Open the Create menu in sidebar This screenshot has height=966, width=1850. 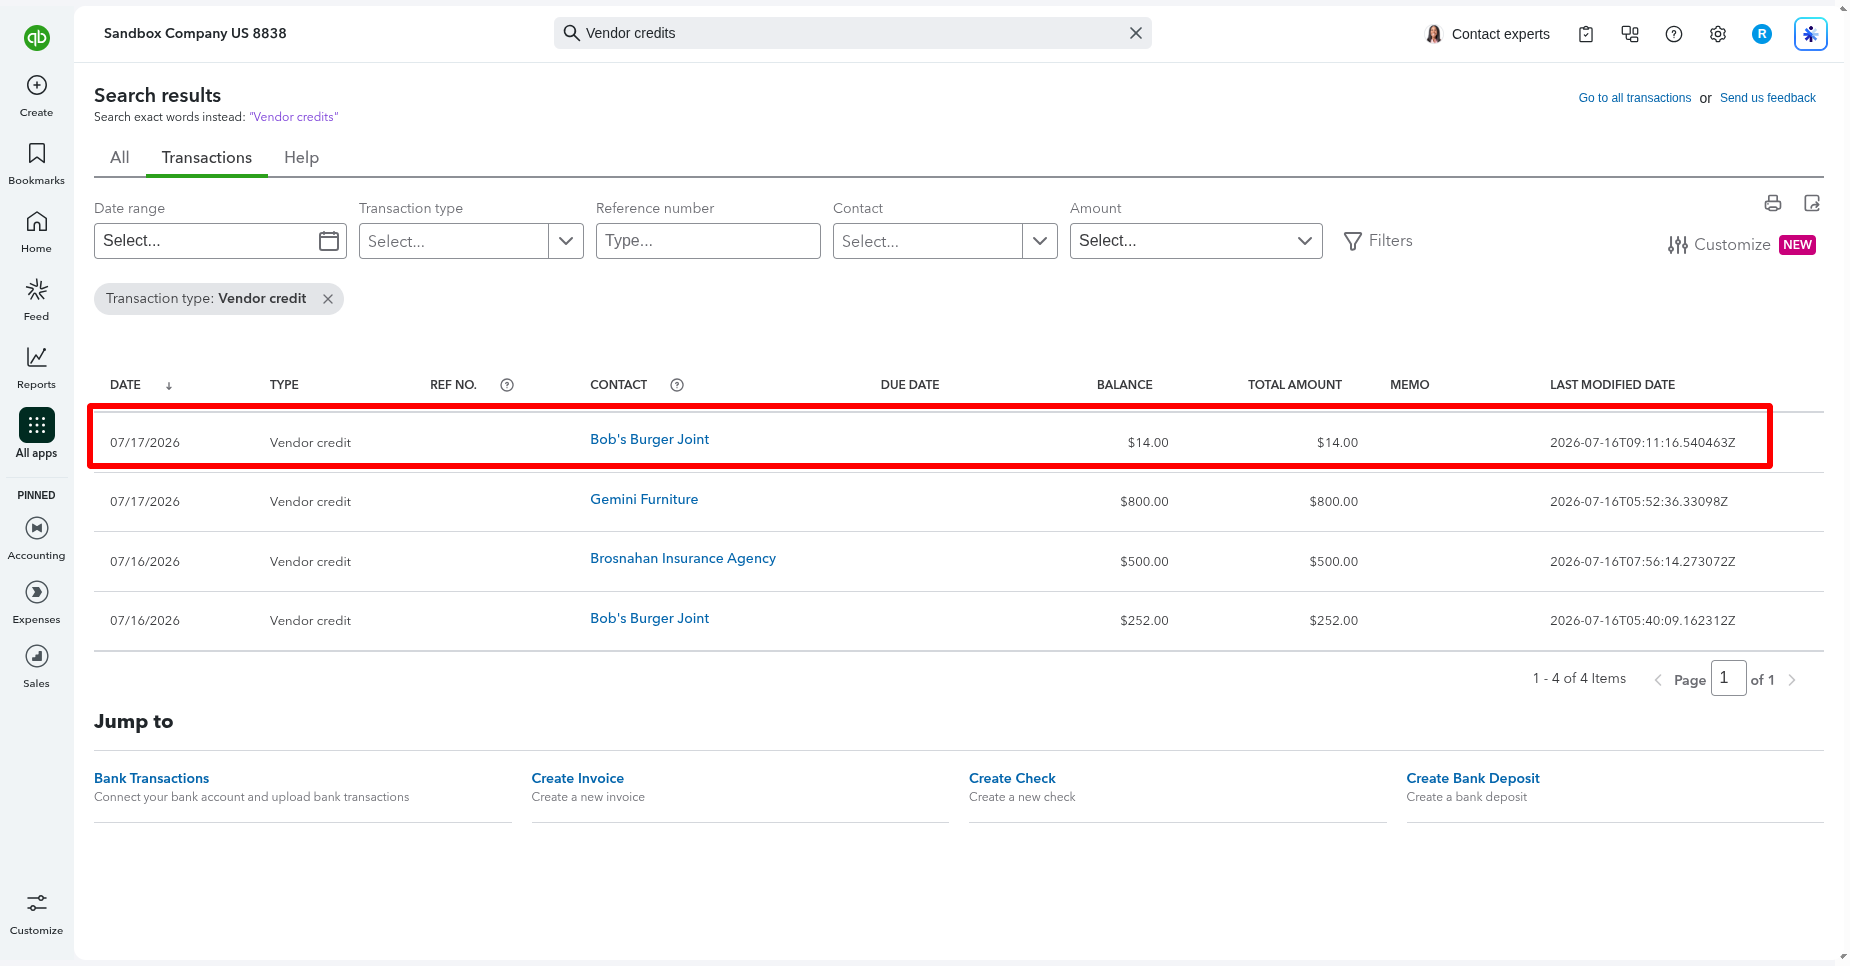37,96
